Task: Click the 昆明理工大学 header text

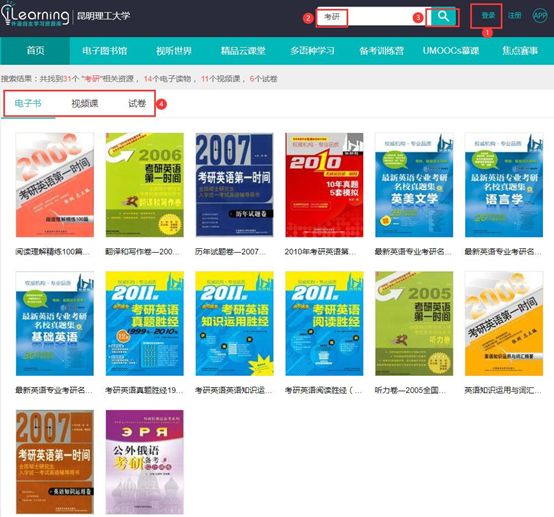Action: pyautogui.click(x=104, y=16)
